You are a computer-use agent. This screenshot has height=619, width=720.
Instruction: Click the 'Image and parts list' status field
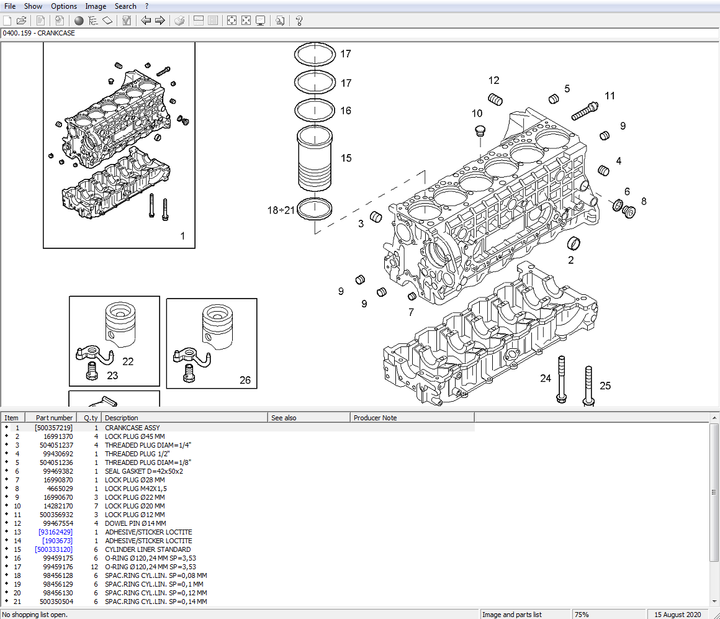point(523,614)
